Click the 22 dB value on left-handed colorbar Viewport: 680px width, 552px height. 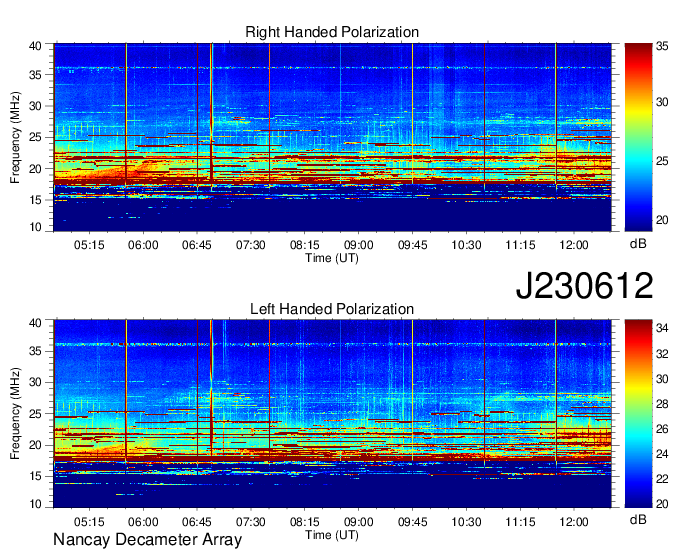pyautogui.click(x=662, y=479)
